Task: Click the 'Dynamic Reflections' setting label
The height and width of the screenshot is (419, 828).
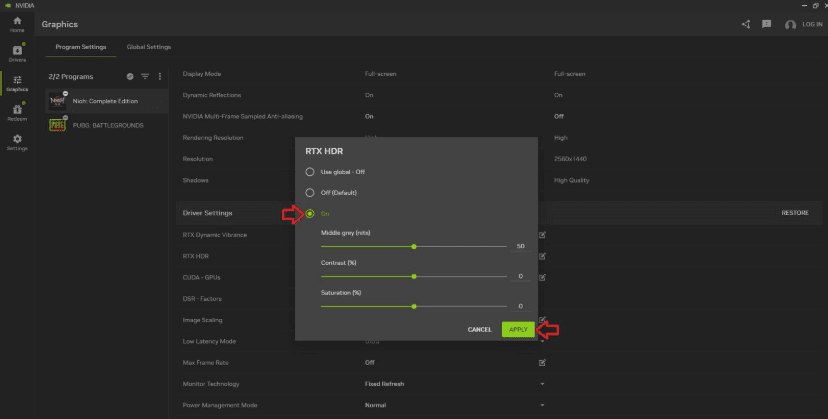Action: 212,95
